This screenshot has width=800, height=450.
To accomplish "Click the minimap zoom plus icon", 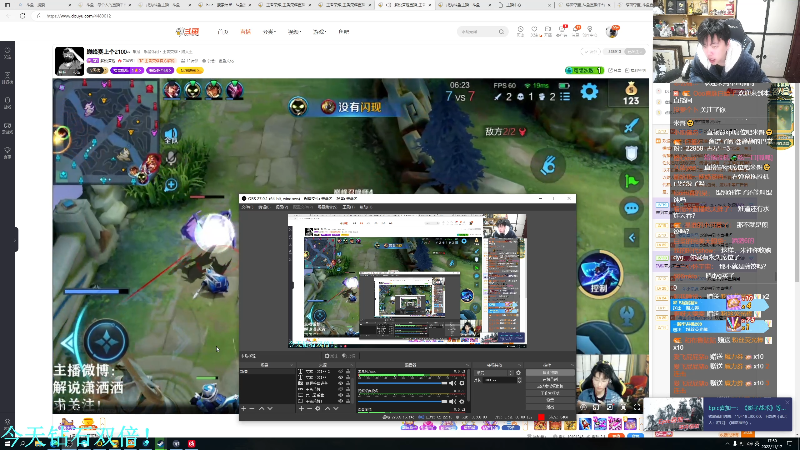I will tap(171, 185).
